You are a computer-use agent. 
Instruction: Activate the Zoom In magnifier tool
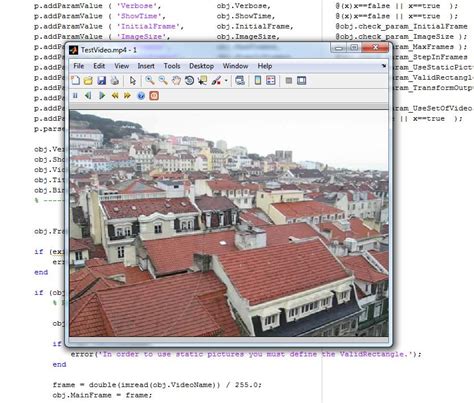150,80
